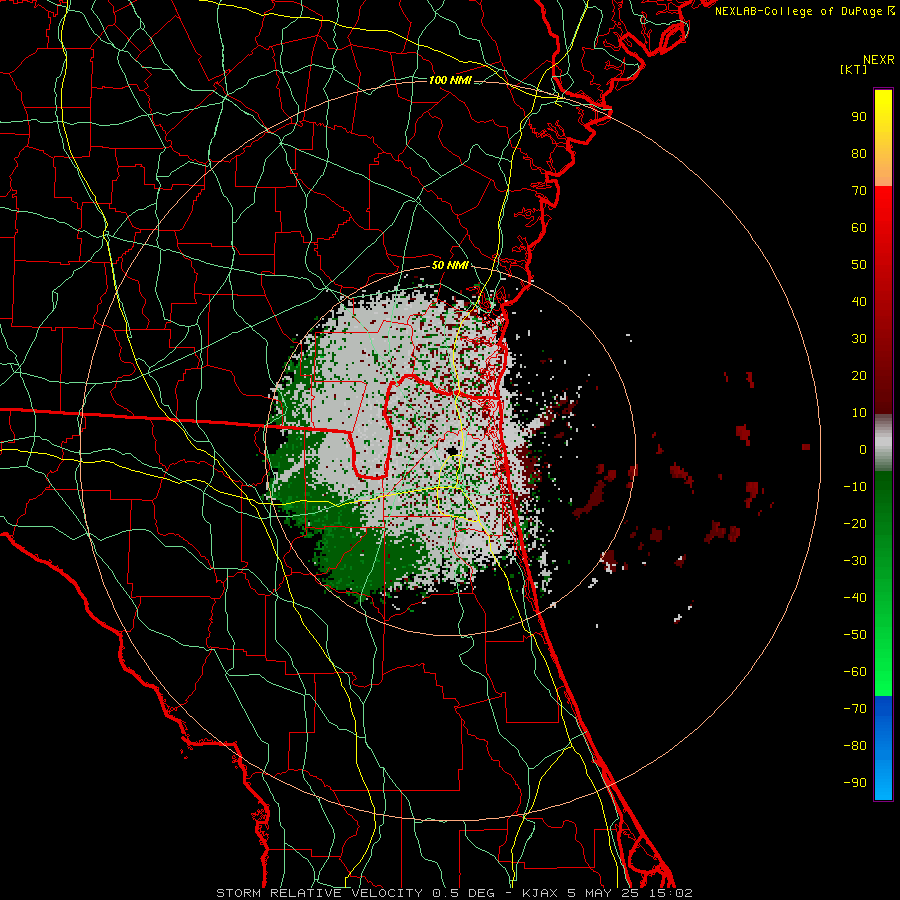Click the STORM RELATIVE VELOCITY caption text

(x=320, y=893)
